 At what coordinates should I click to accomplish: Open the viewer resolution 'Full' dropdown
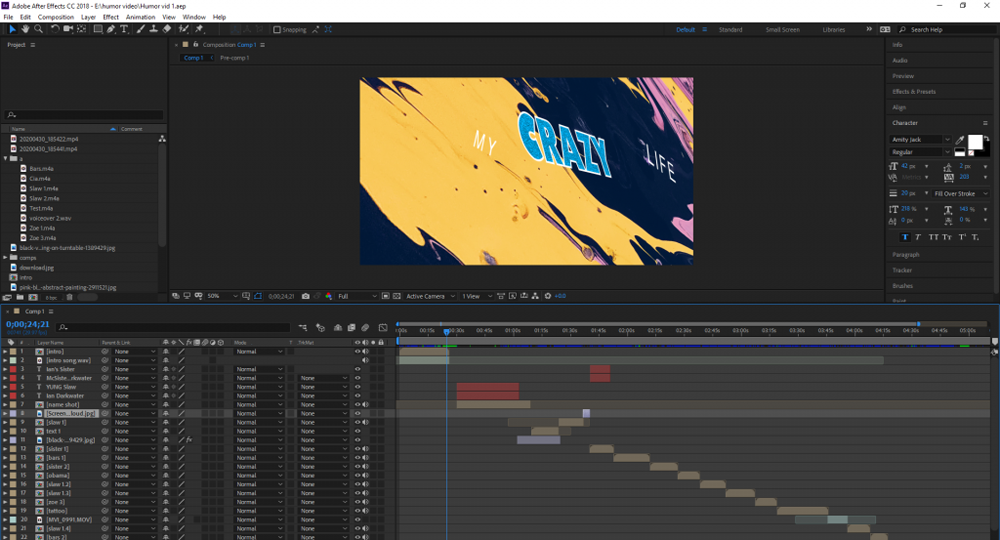tap(357, 296)
